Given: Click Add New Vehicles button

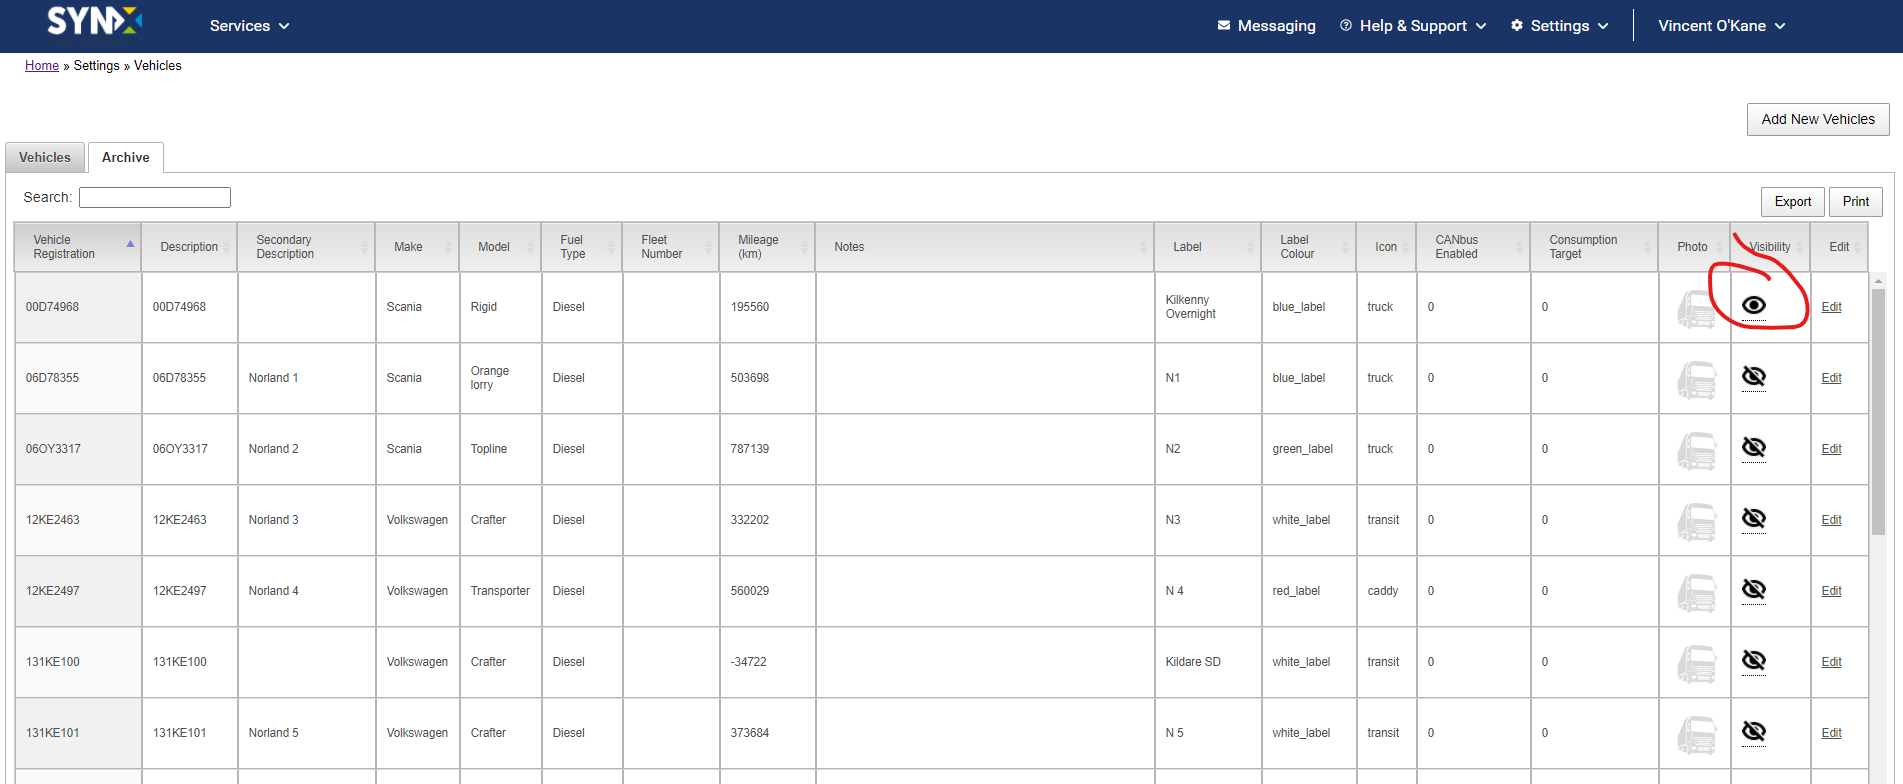Looking at the screenshot, I should [x=1818, y=119].
